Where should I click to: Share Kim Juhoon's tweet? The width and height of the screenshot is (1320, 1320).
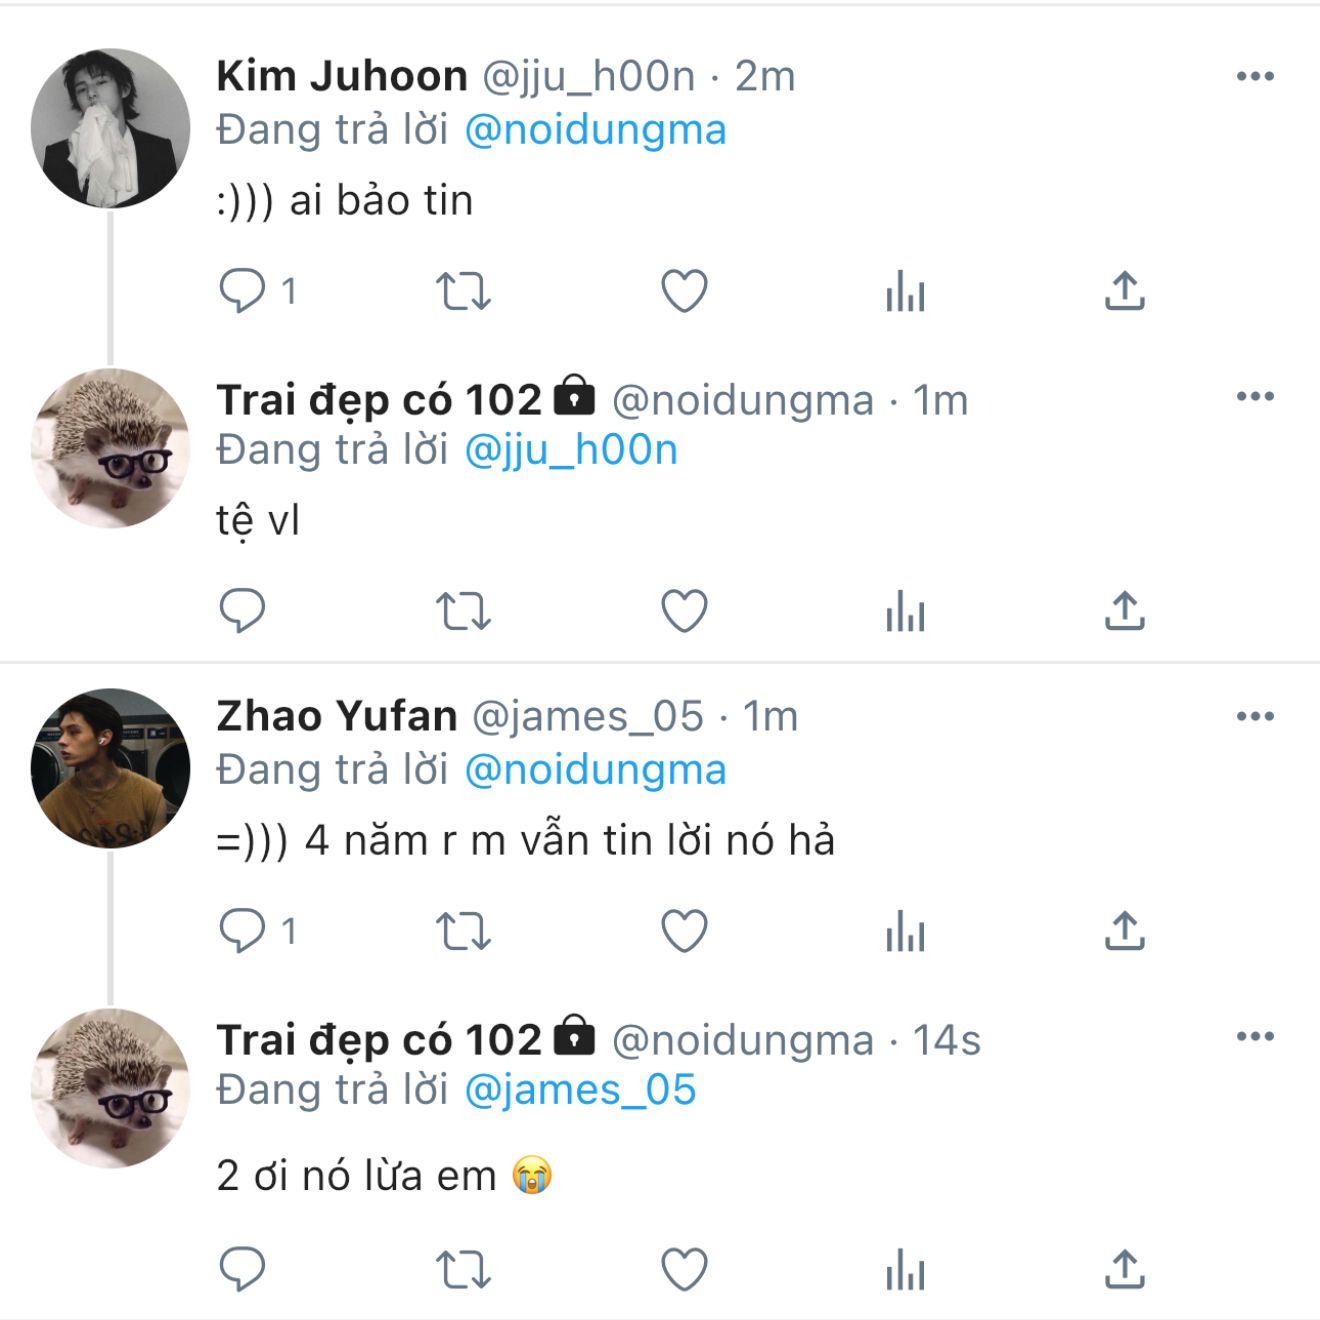coord(1124,290)
